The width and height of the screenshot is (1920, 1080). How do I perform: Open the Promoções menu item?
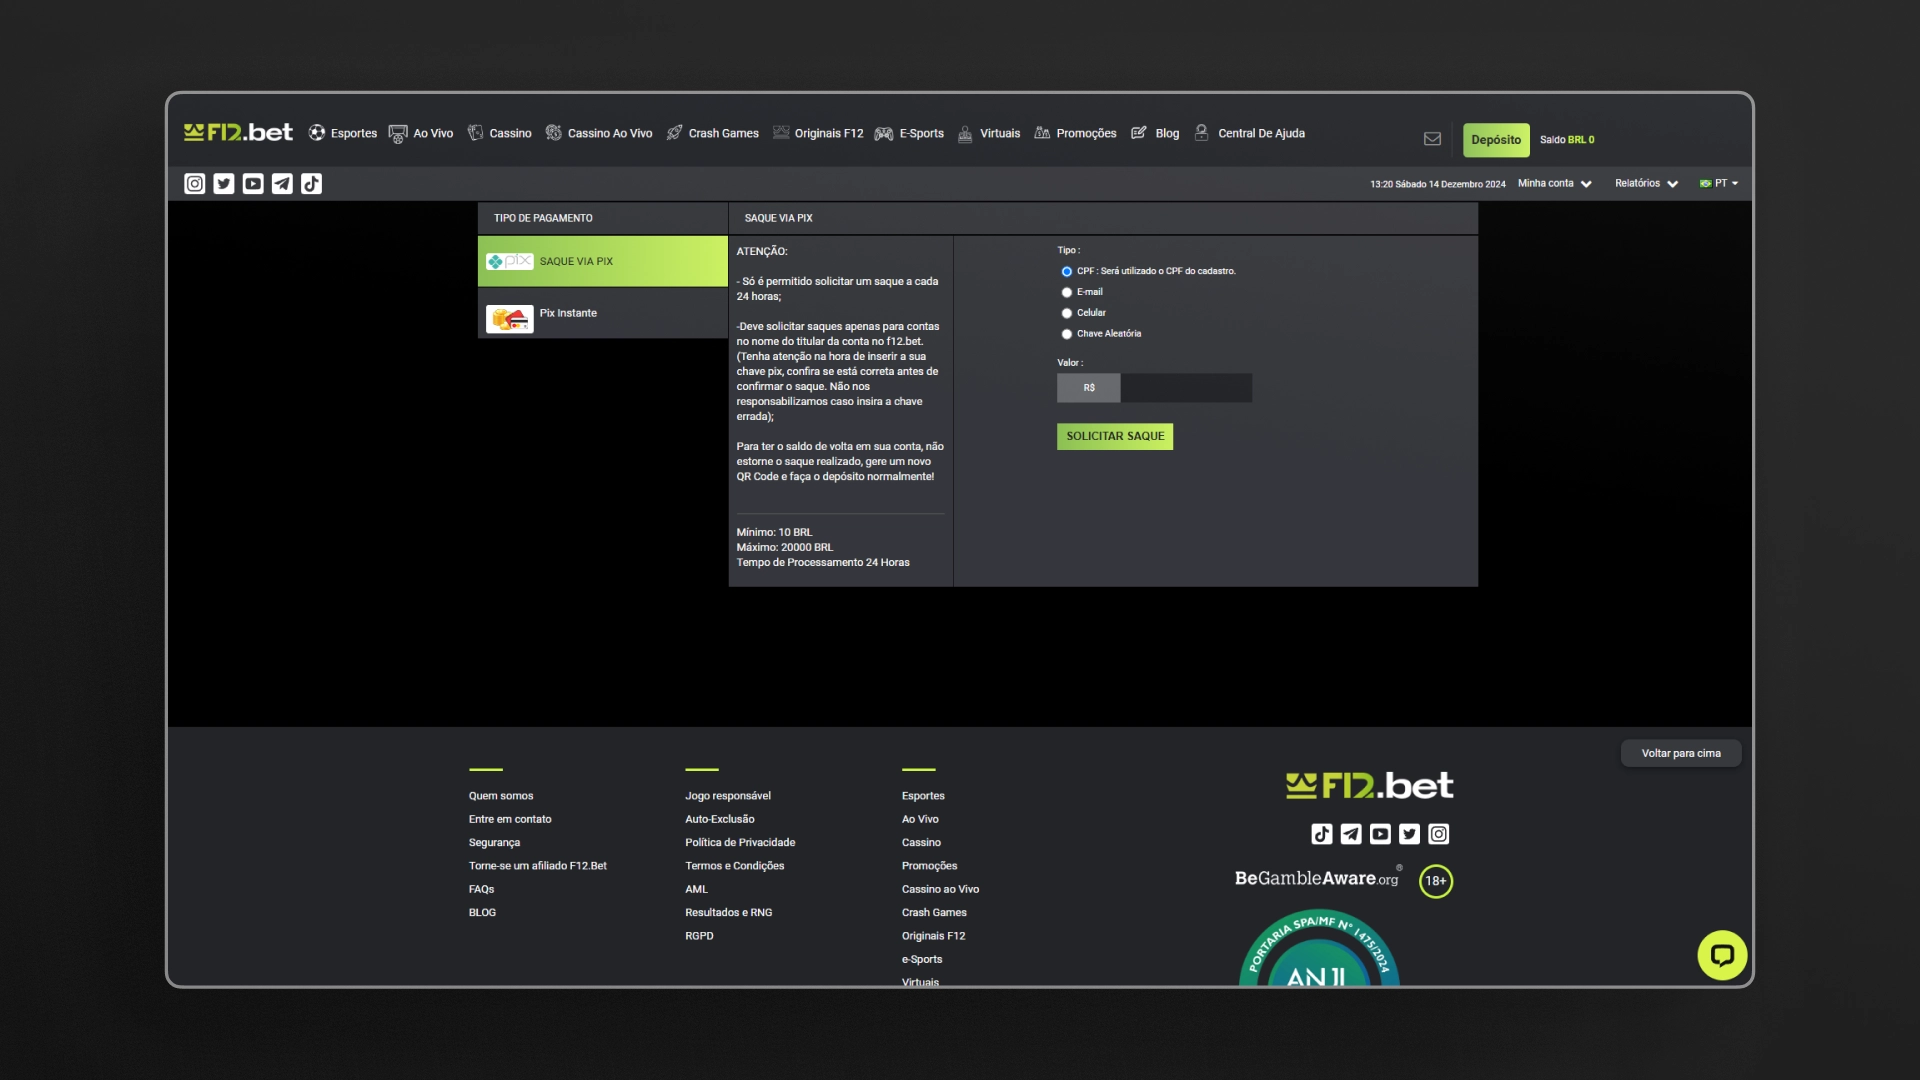(x=1086, y=132)
